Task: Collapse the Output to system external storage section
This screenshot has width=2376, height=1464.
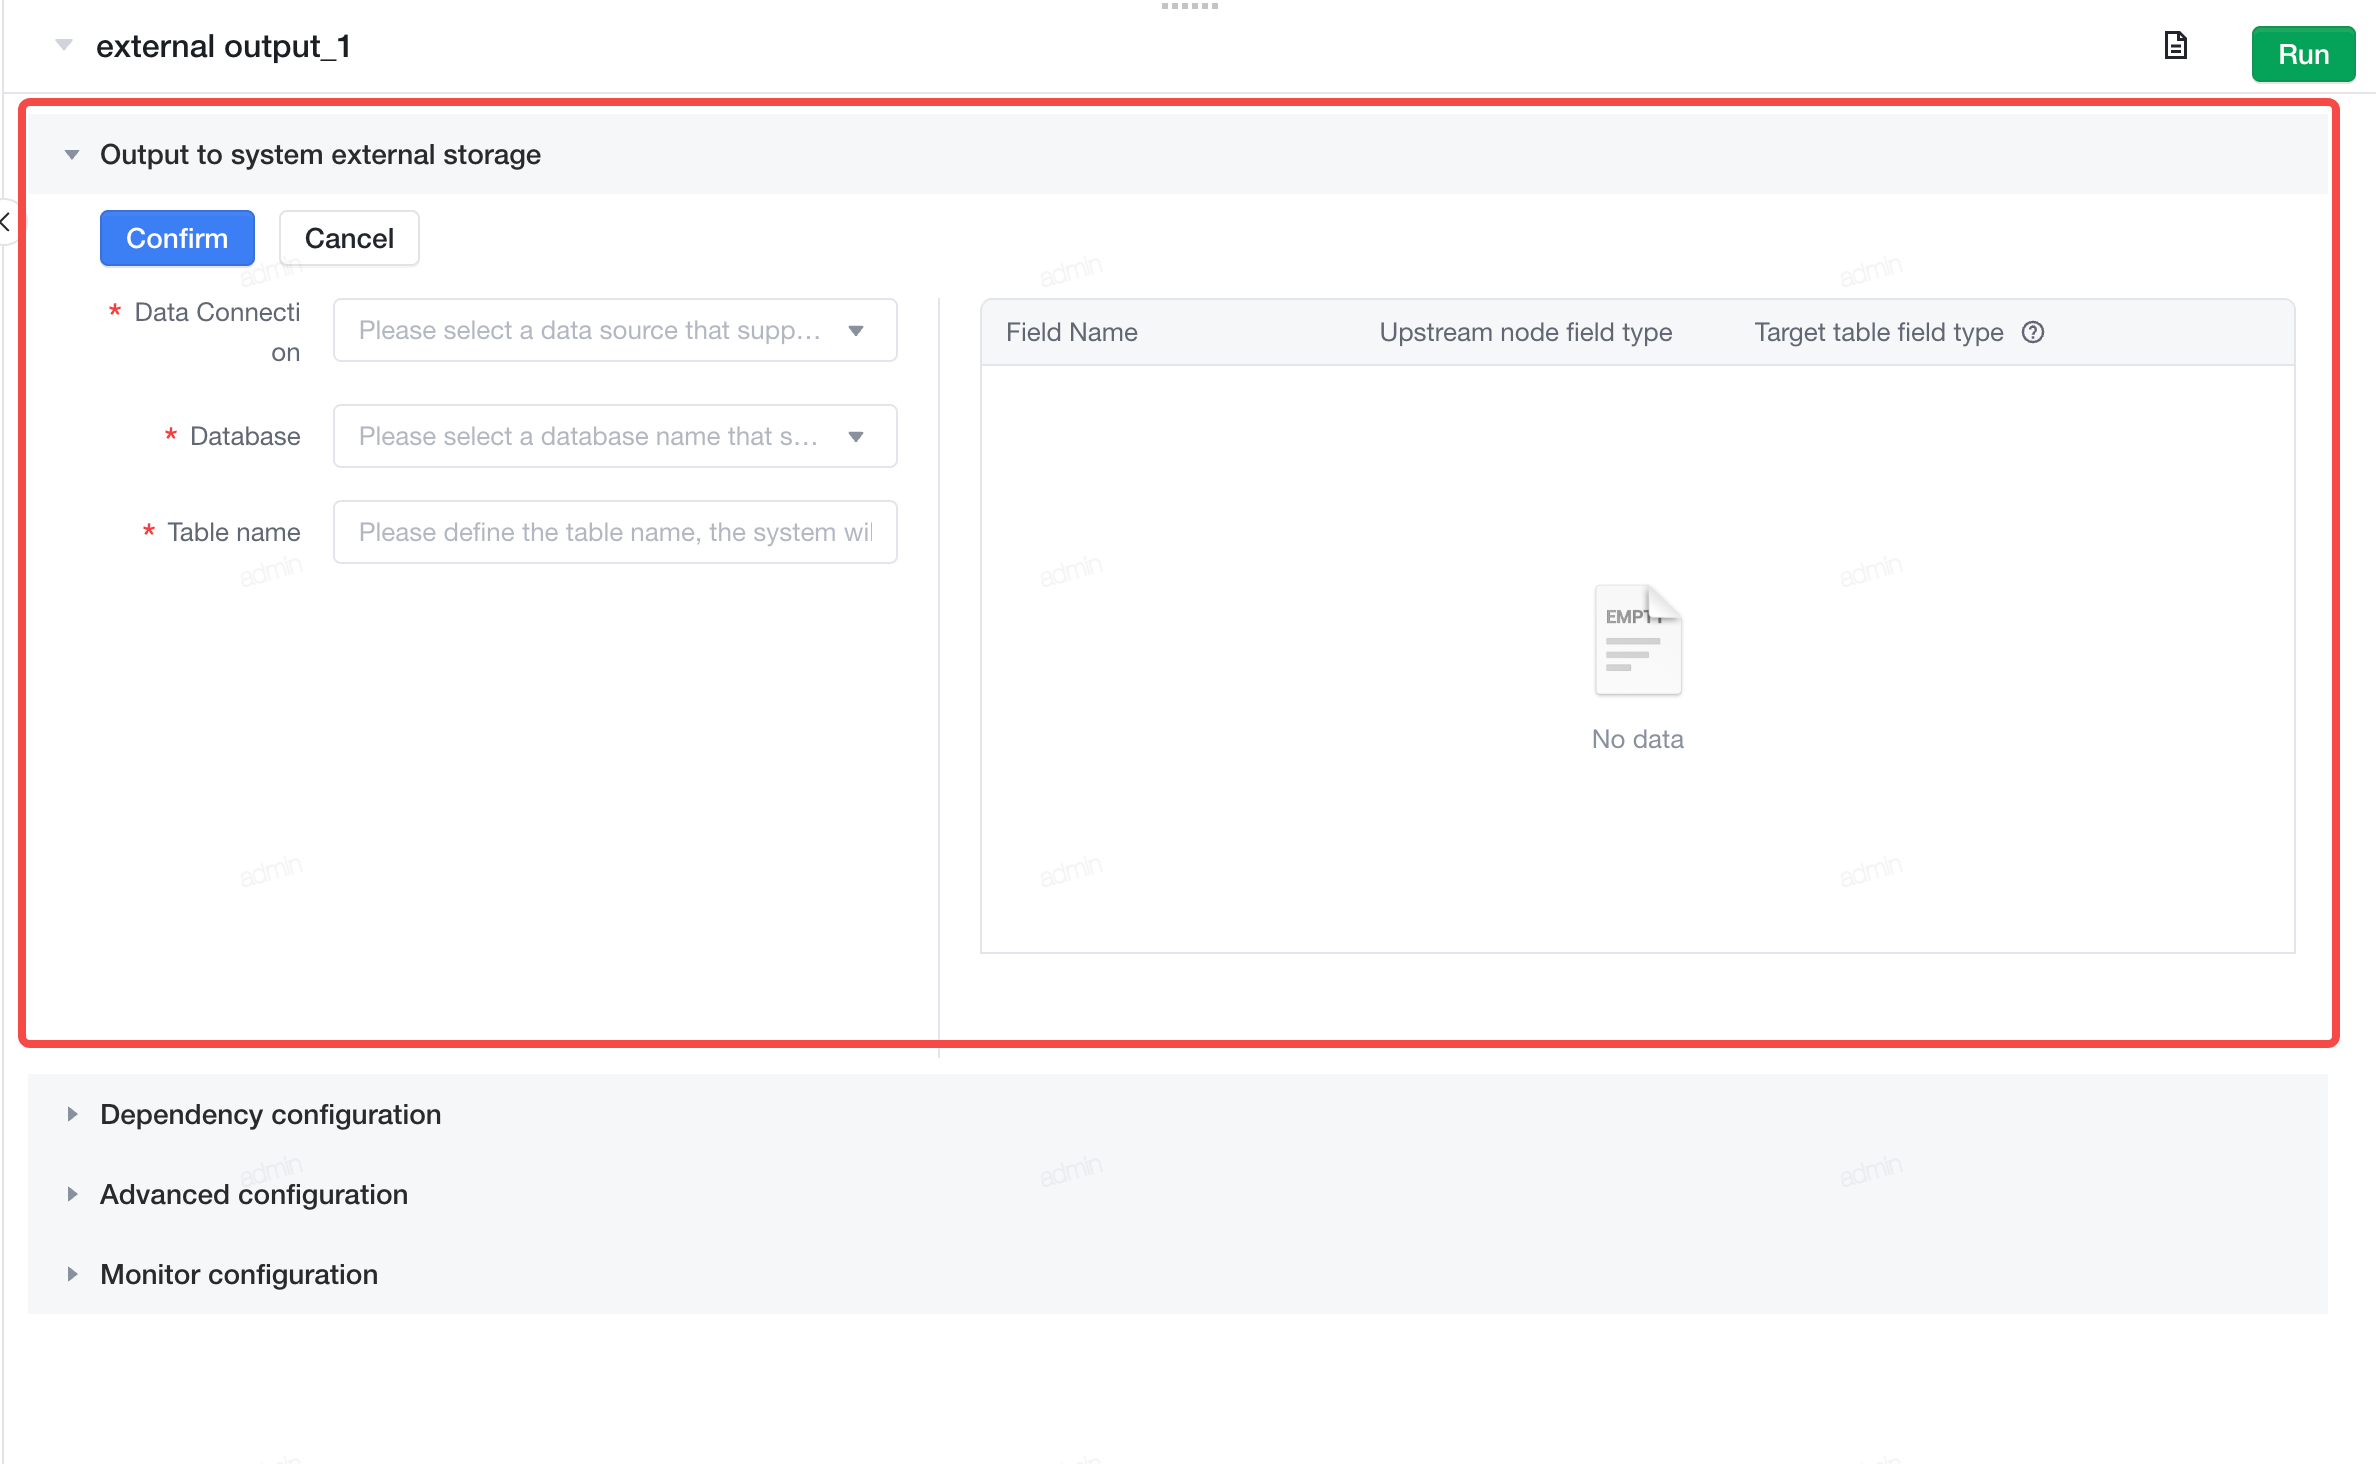Action: tap(72, 155)
